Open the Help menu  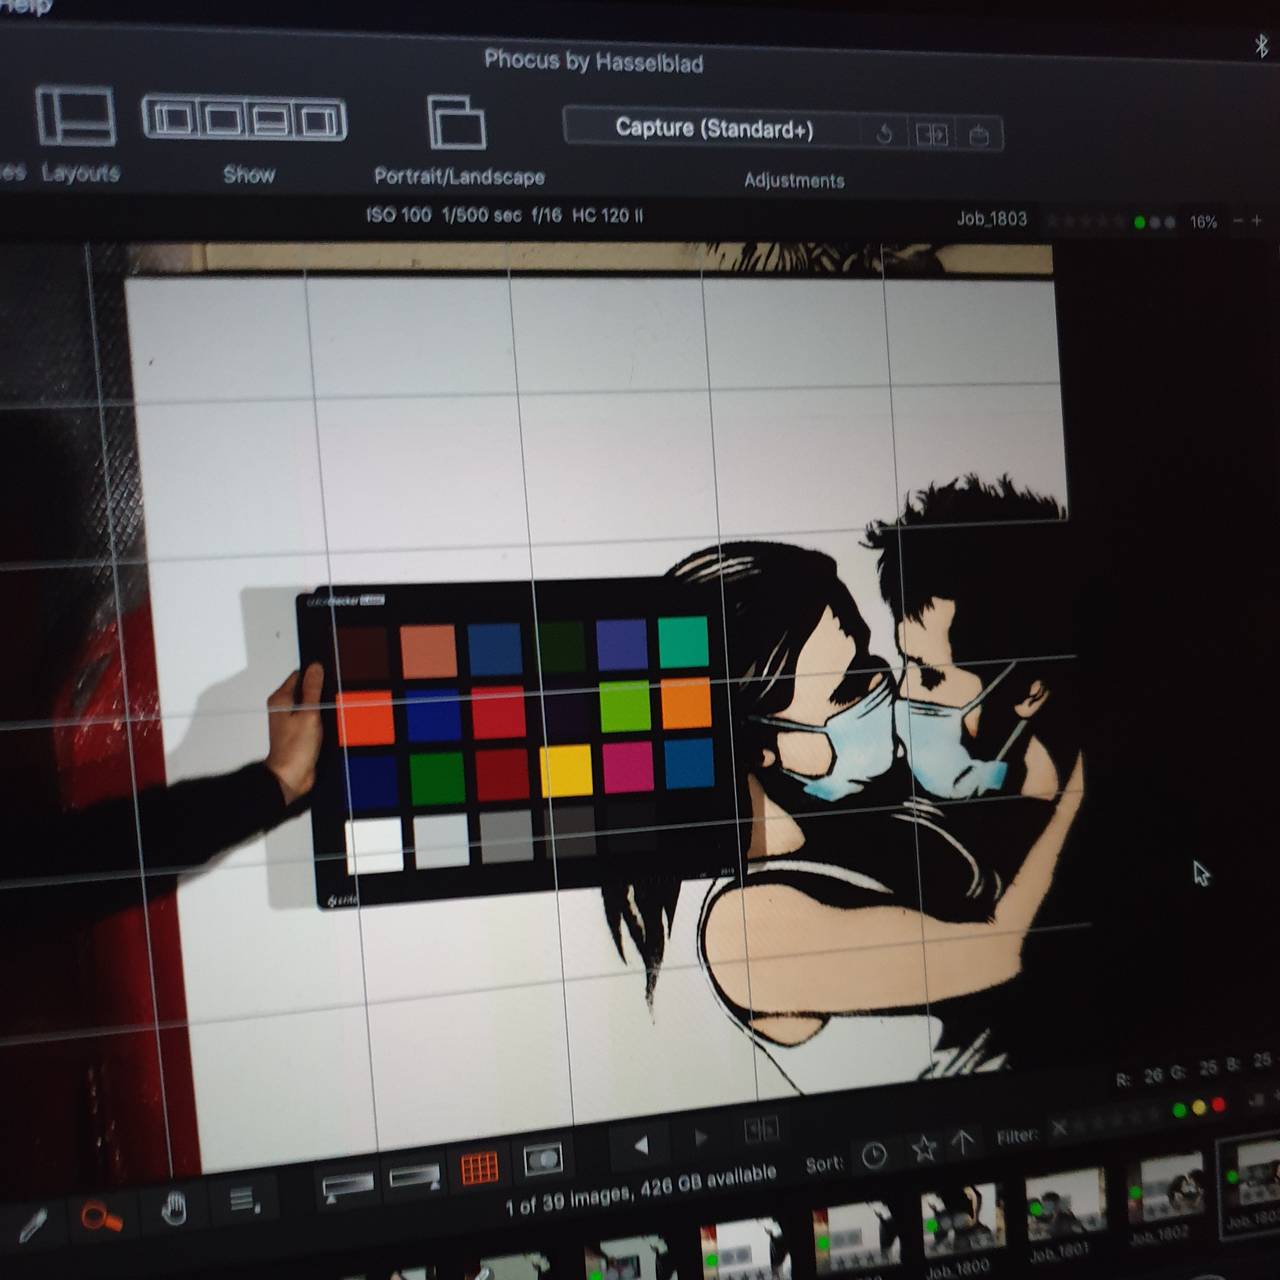point(27,6)
